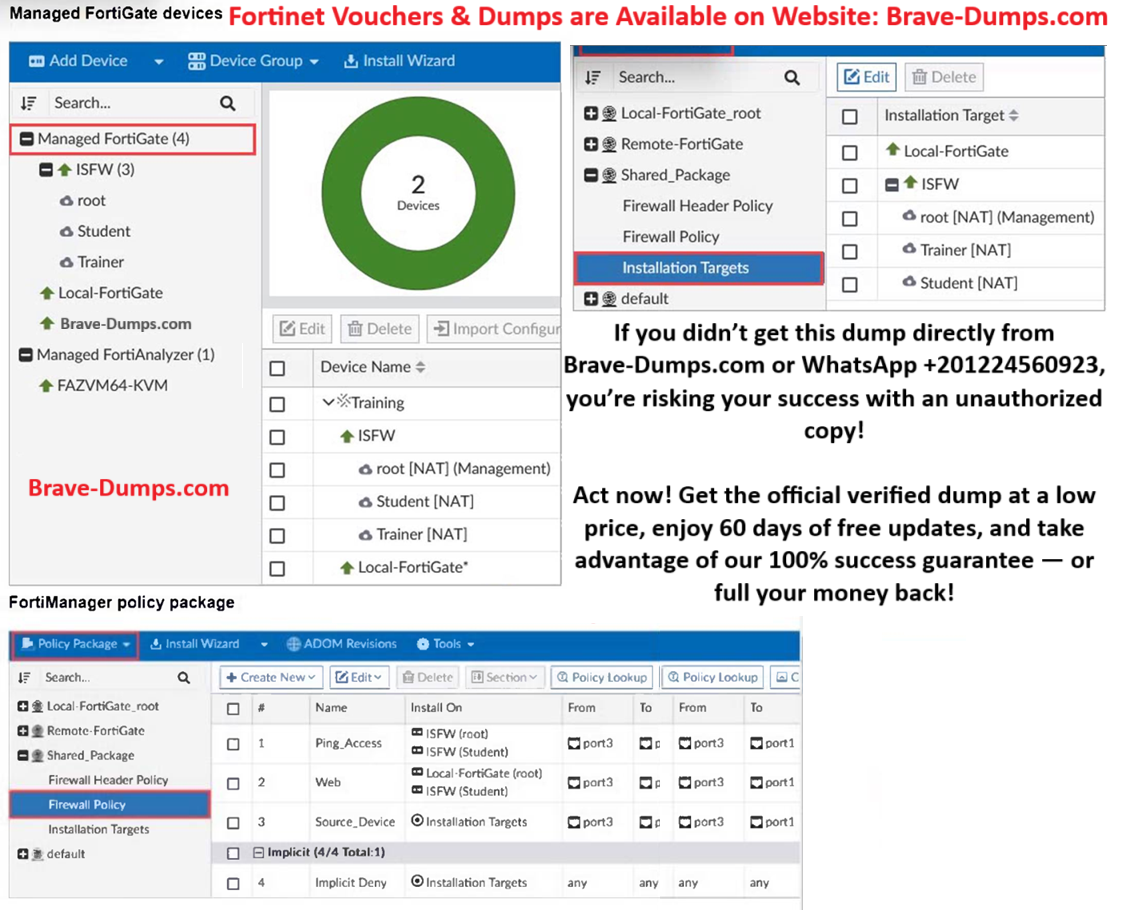The height and width of the screenshot is (910, 1122).
Task: Open the Create New dropdown
Action: (x=271, y=677)
